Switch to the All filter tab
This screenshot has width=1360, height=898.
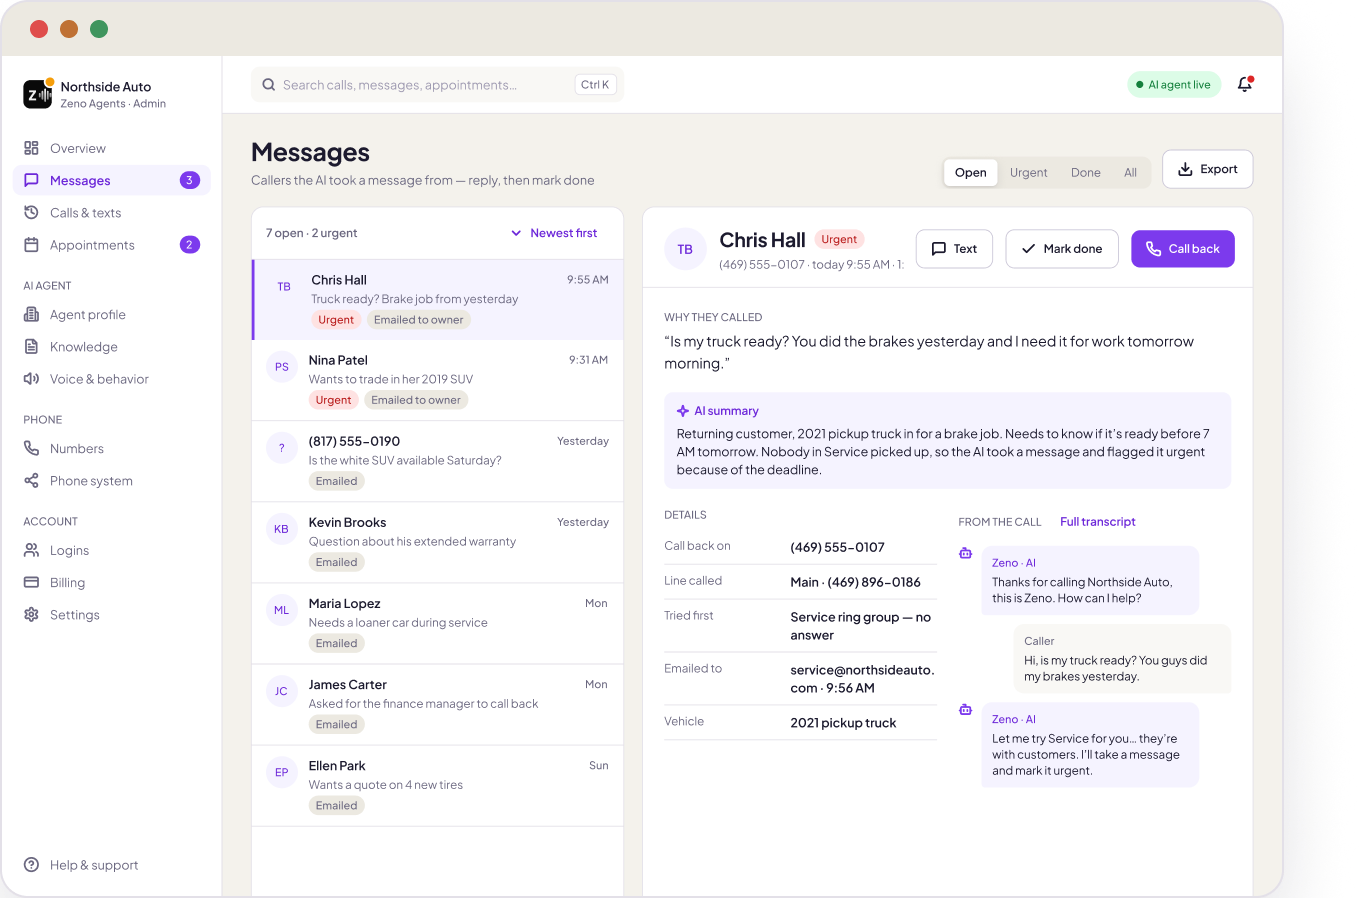(x=1130, y=173)
